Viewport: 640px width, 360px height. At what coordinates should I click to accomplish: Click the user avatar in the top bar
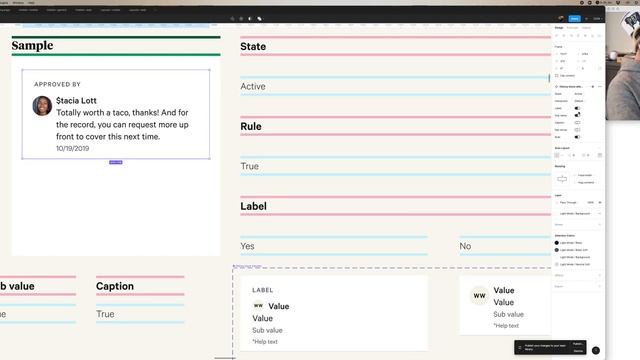click(561, 18)
